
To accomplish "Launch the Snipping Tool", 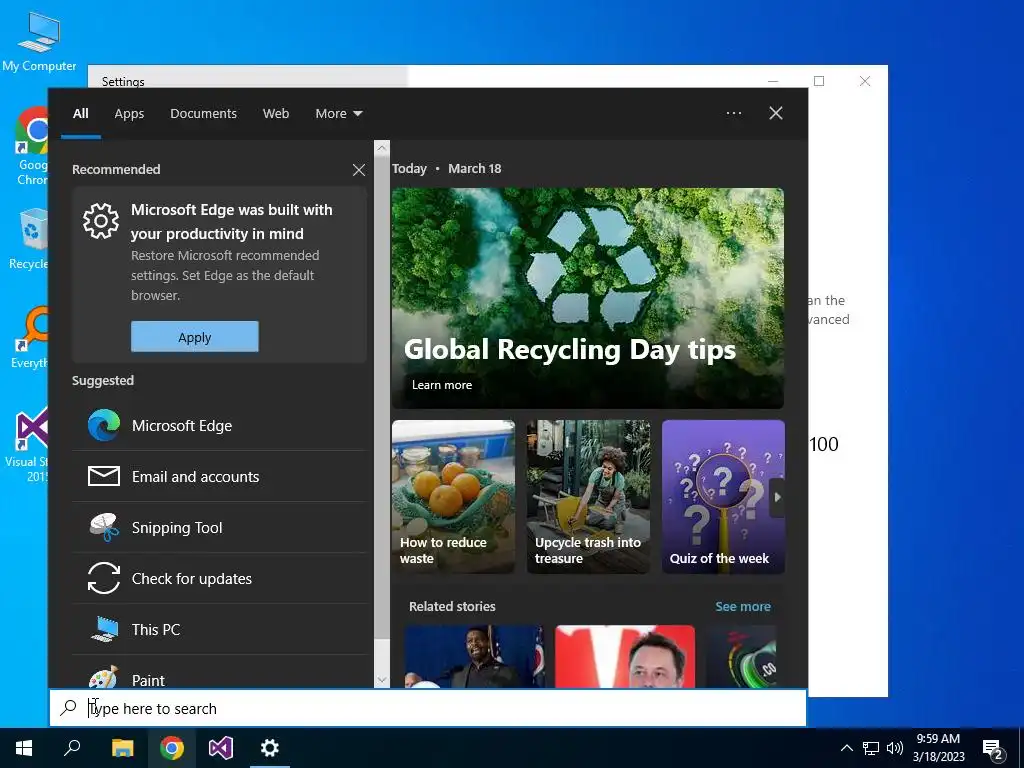I will 219,528.
